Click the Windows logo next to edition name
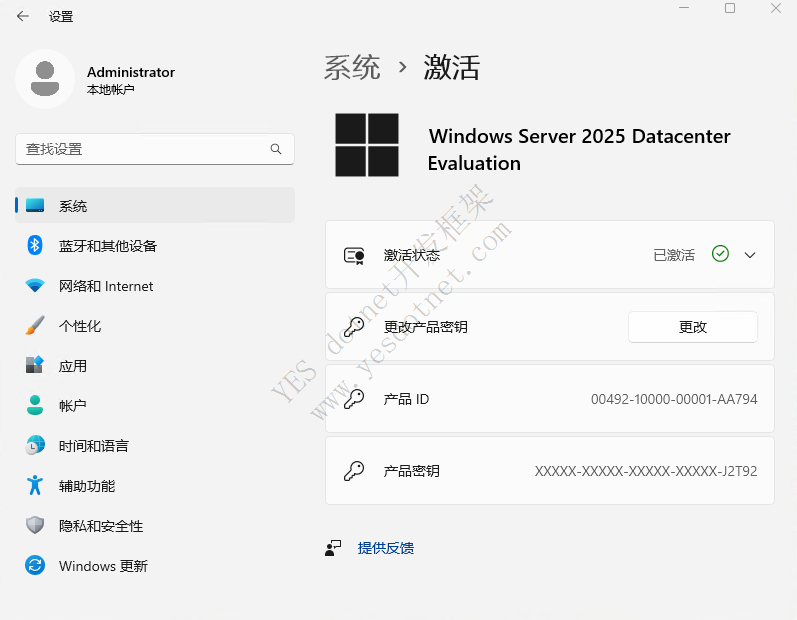 366,145
